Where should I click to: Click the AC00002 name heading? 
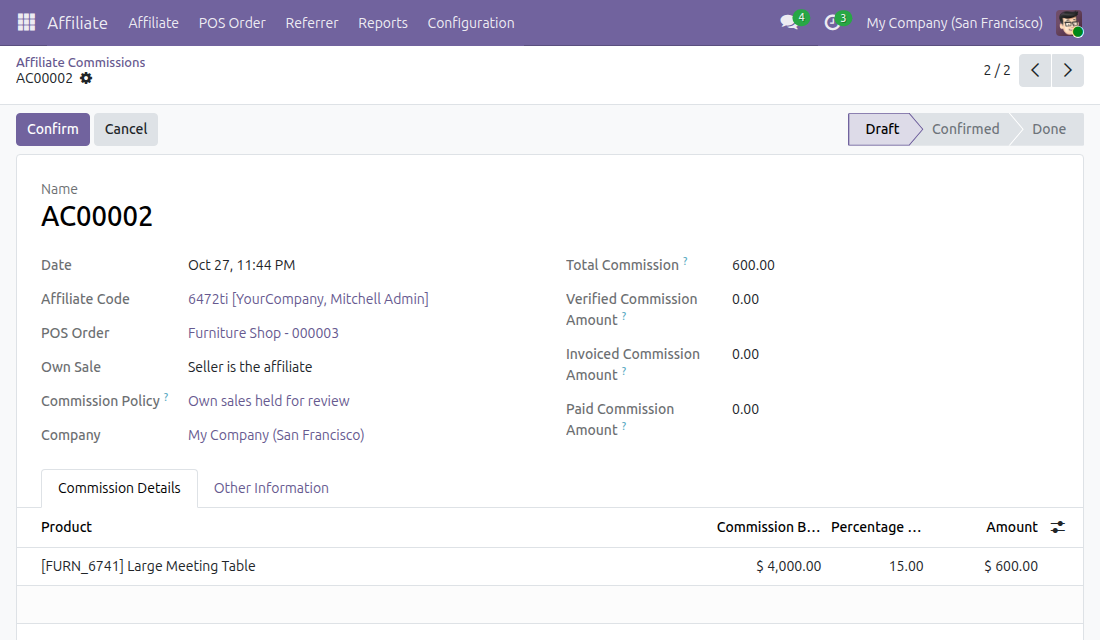[97, 216]
